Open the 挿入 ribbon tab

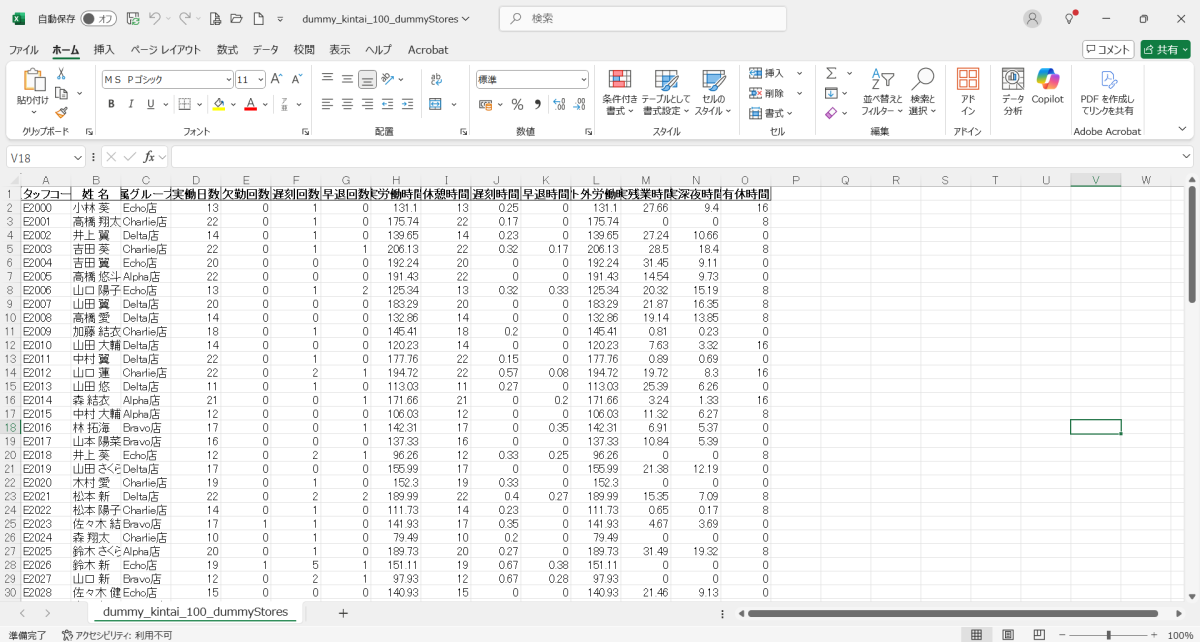coord(104,49)
